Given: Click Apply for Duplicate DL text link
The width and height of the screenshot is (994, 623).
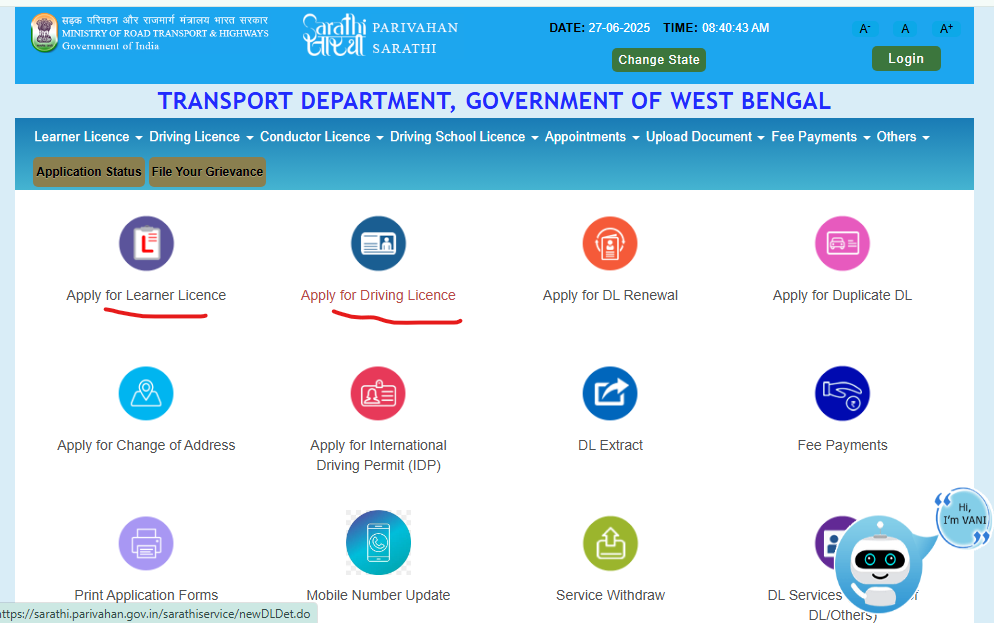Looking at the screenshot, I should pyautogui.click(x=842, y=295).
